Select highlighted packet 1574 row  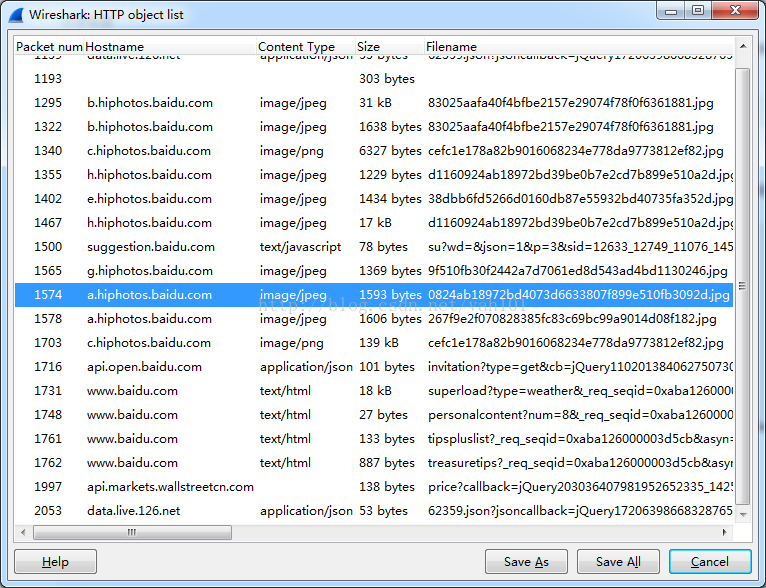(374, 294)
